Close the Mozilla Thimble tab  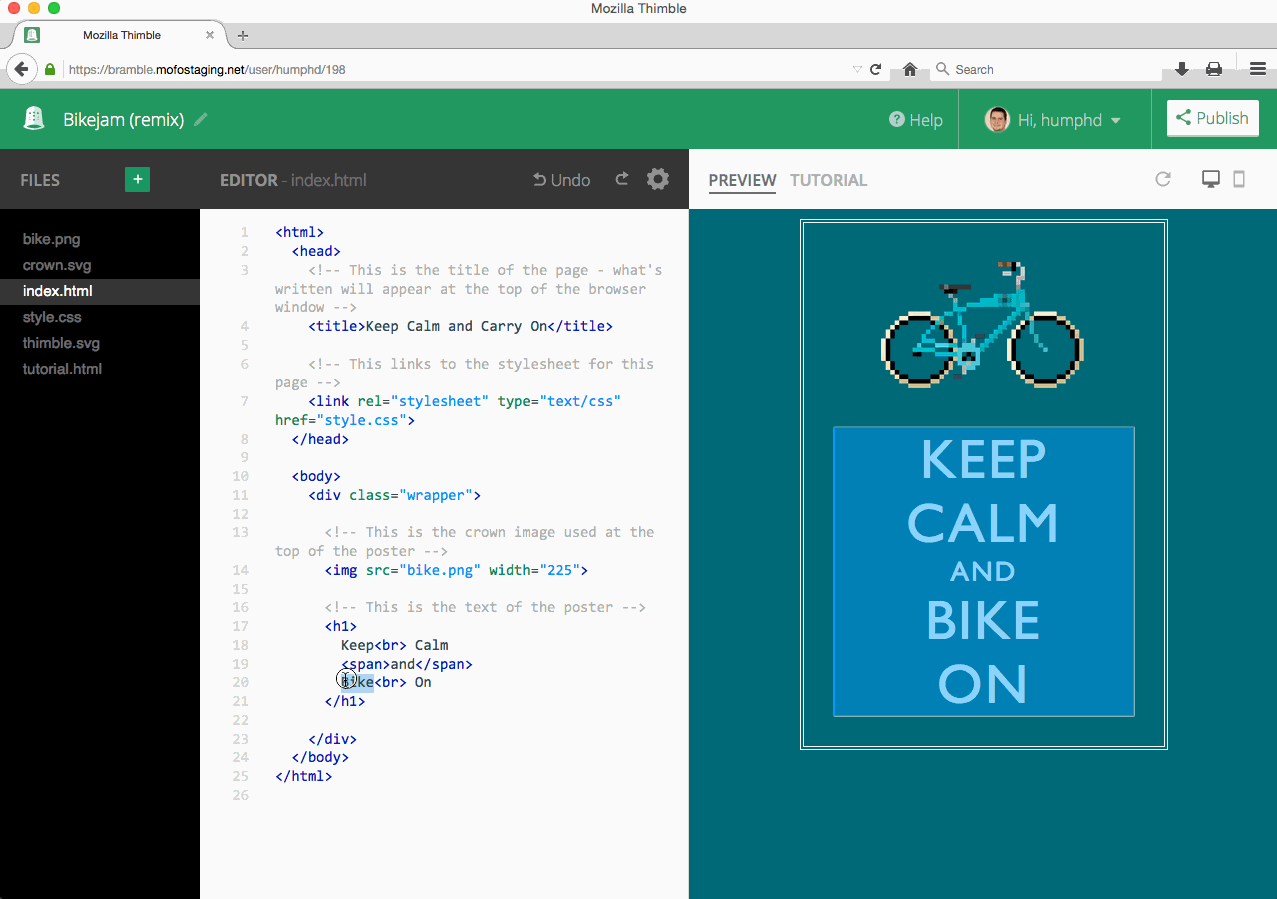click(210, 35)
